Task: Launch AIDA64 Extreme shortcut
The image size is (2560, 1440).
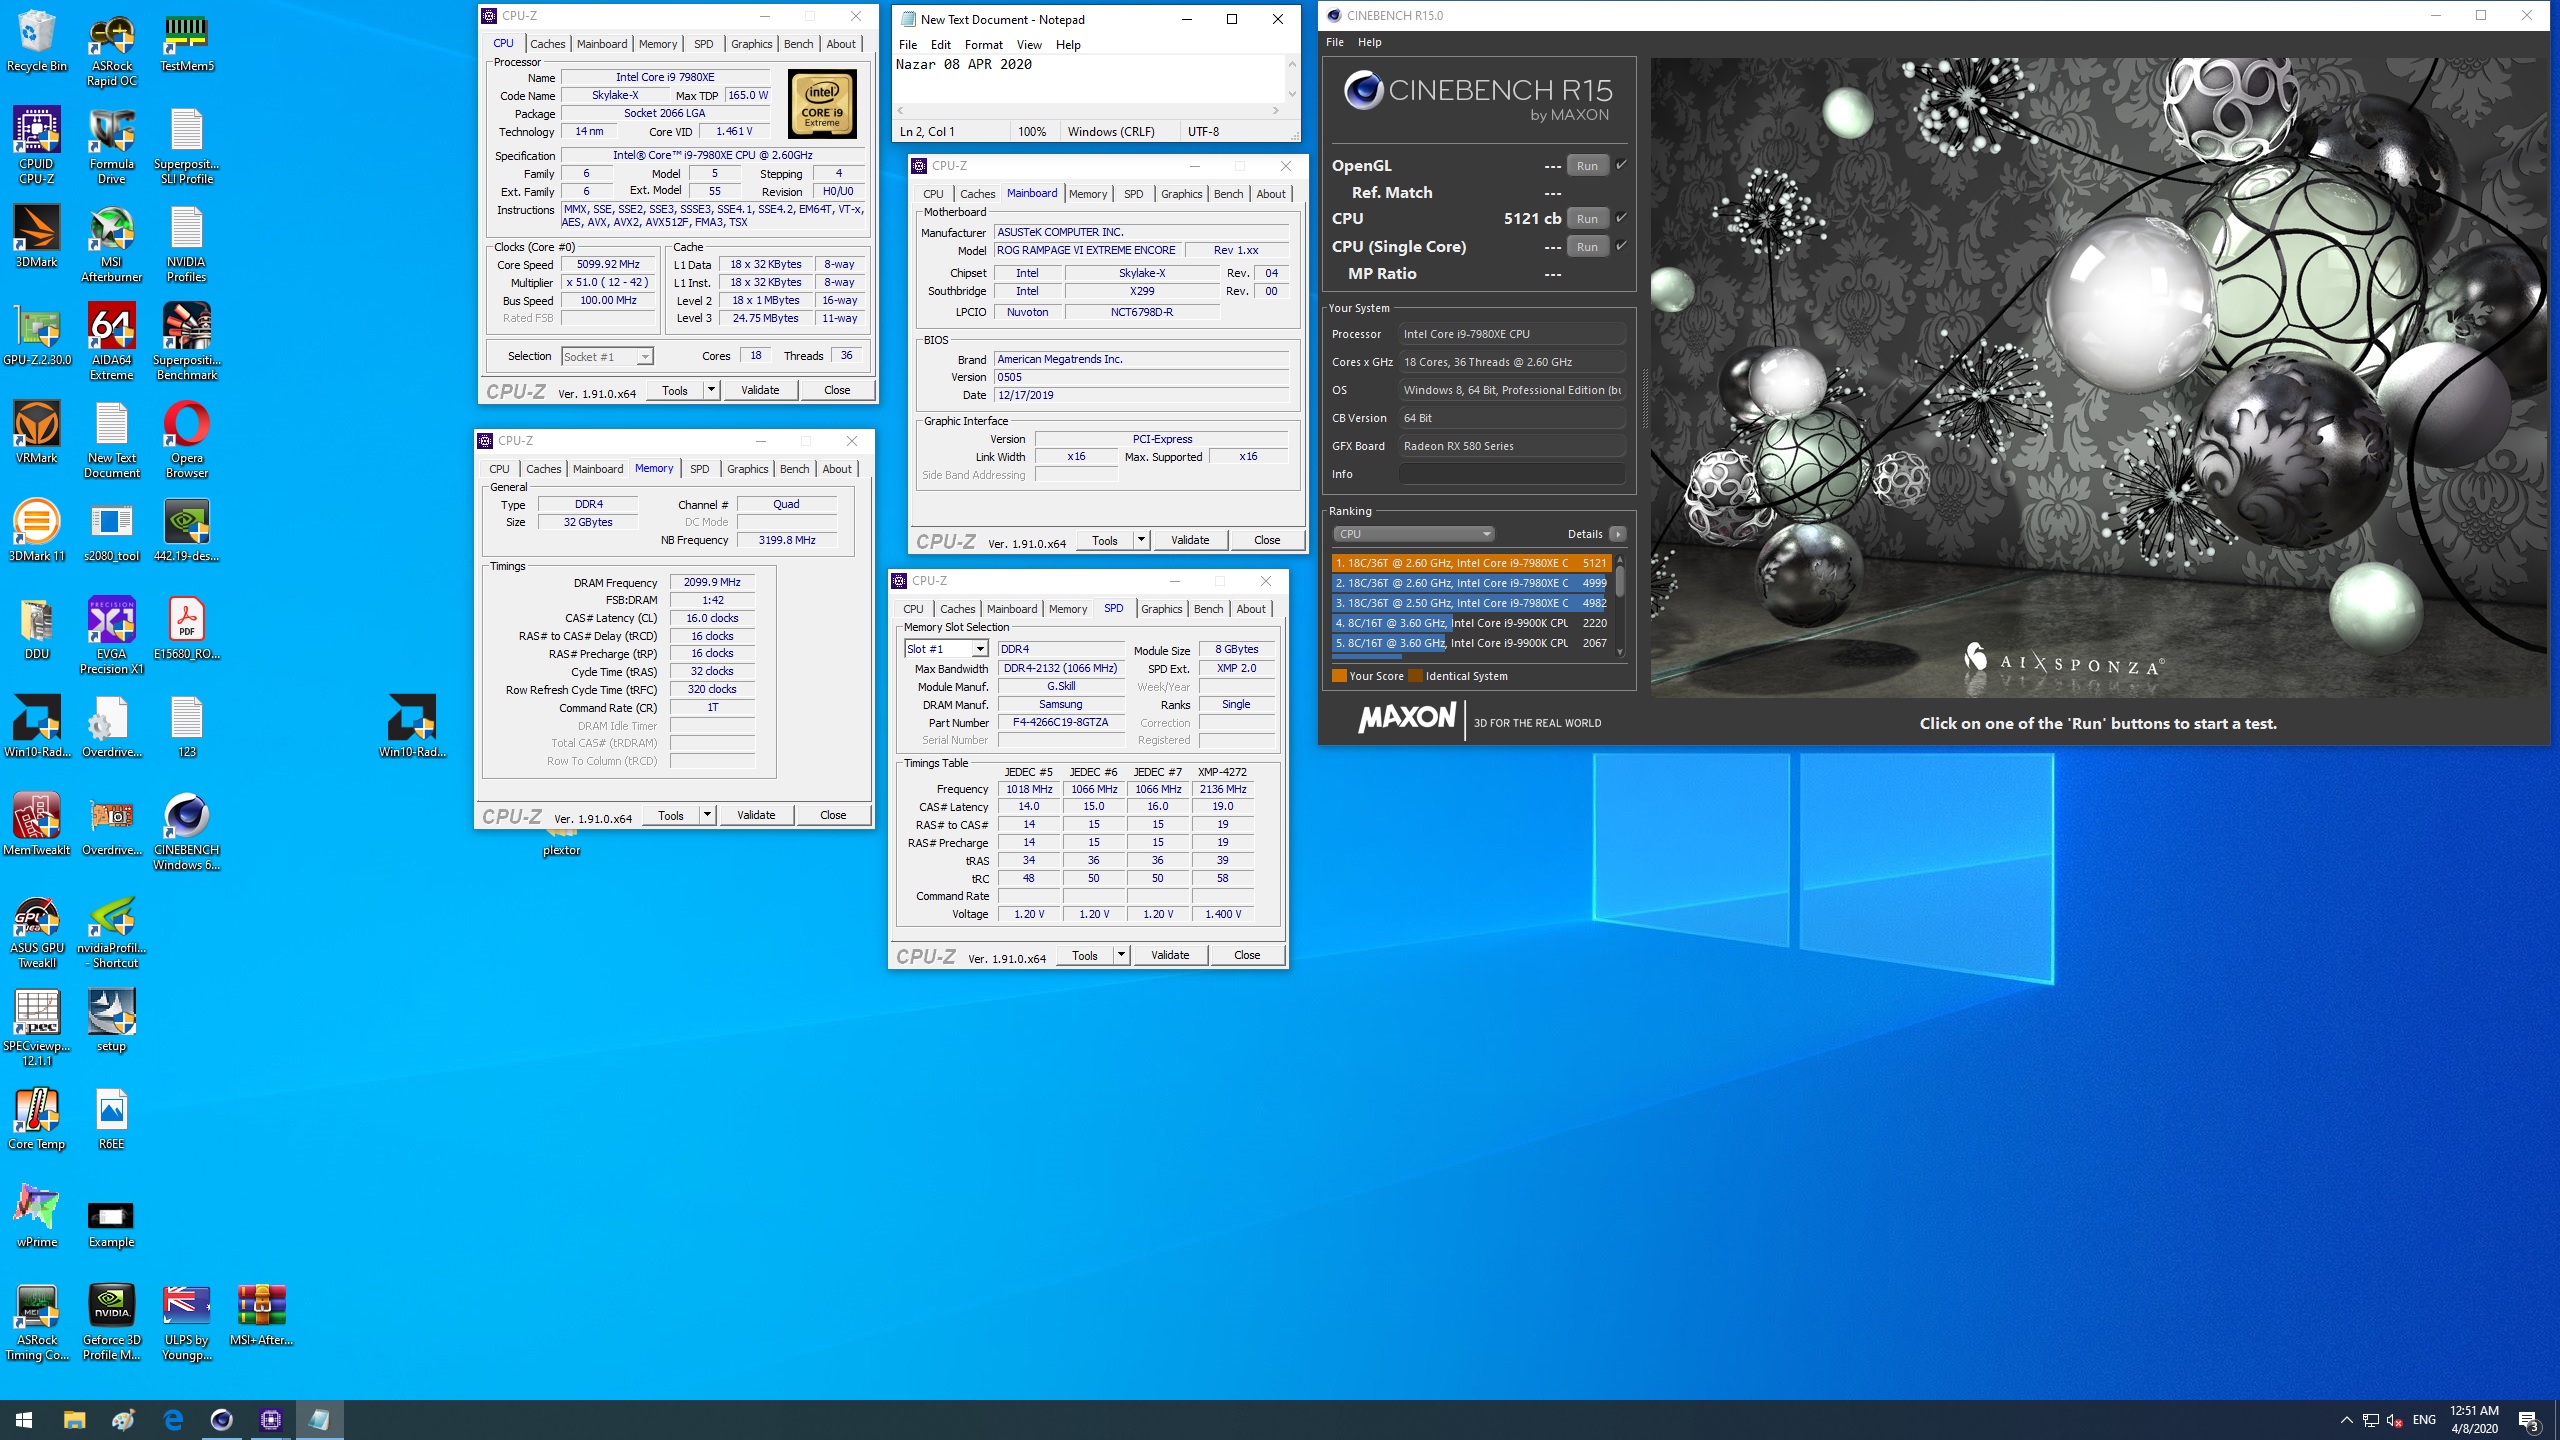Action: coord(111,341)
